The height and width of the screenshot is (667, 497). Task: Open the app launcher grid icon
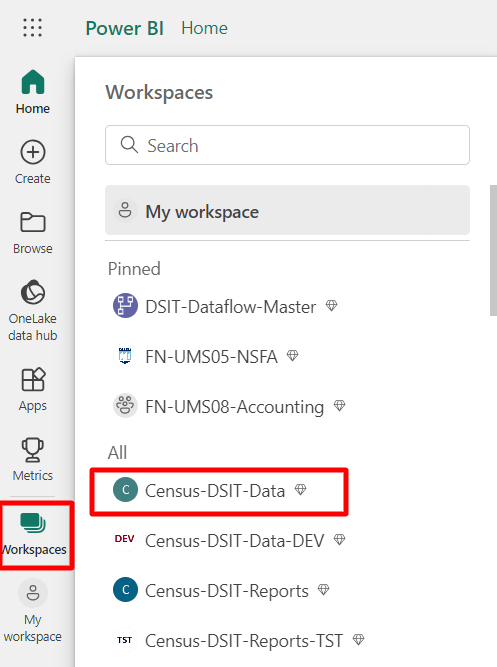[32, 28]
